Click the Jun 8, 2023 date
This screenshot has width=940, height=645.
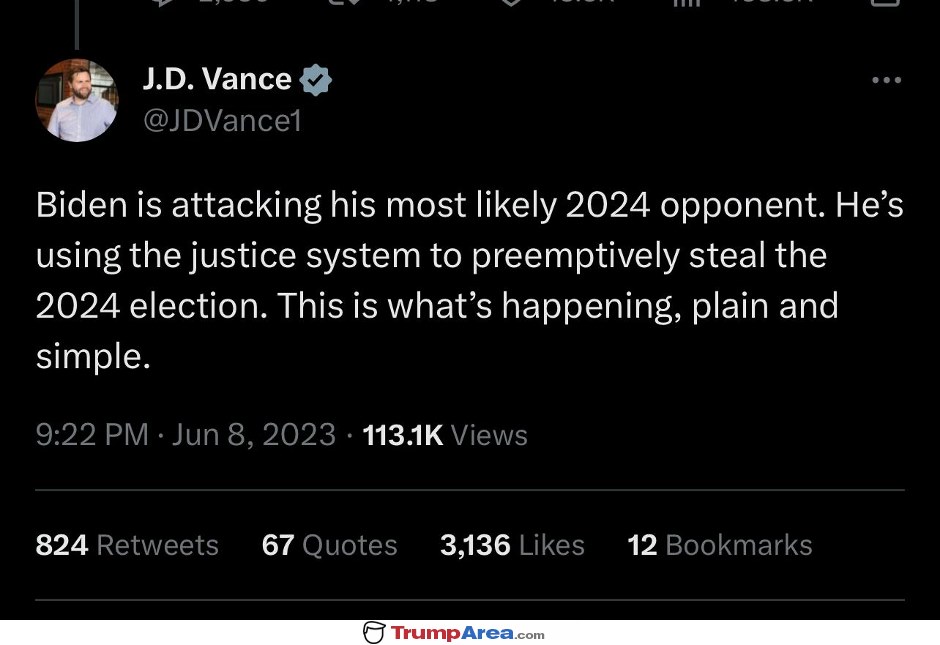click(x=254, y=435)
